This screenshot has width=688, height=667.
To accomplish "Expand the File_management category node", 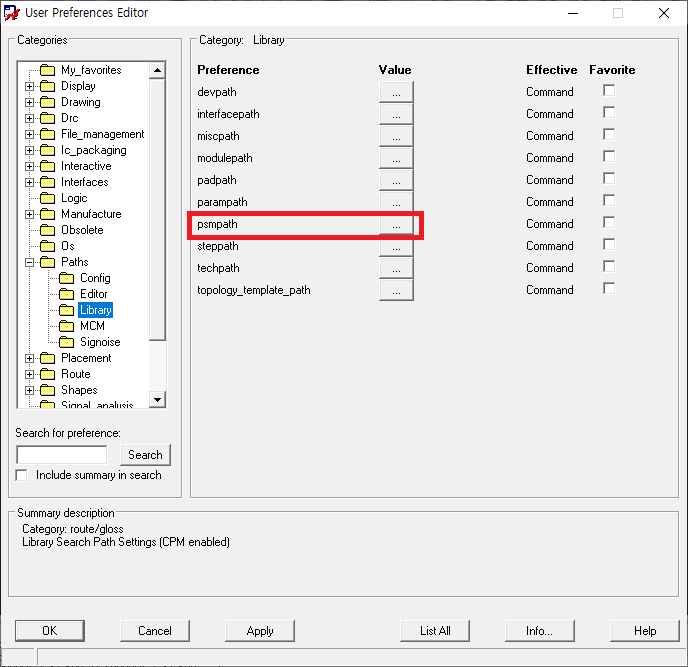I will (29, 134).
